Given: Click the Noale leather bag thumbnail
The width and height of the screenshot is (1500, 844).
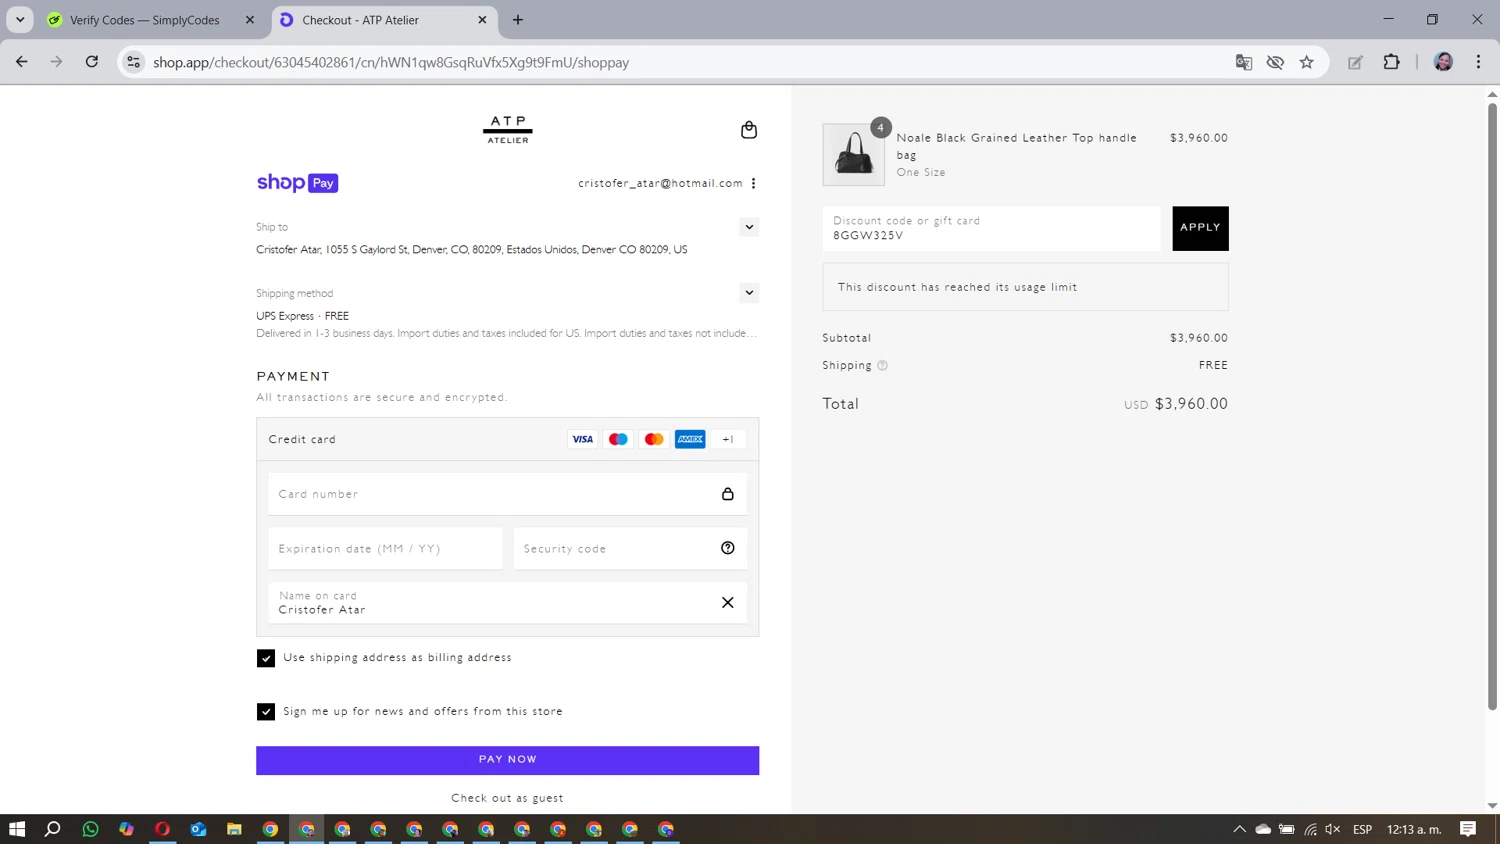Looking at the screenshot, I should click(x=854, y=155).
